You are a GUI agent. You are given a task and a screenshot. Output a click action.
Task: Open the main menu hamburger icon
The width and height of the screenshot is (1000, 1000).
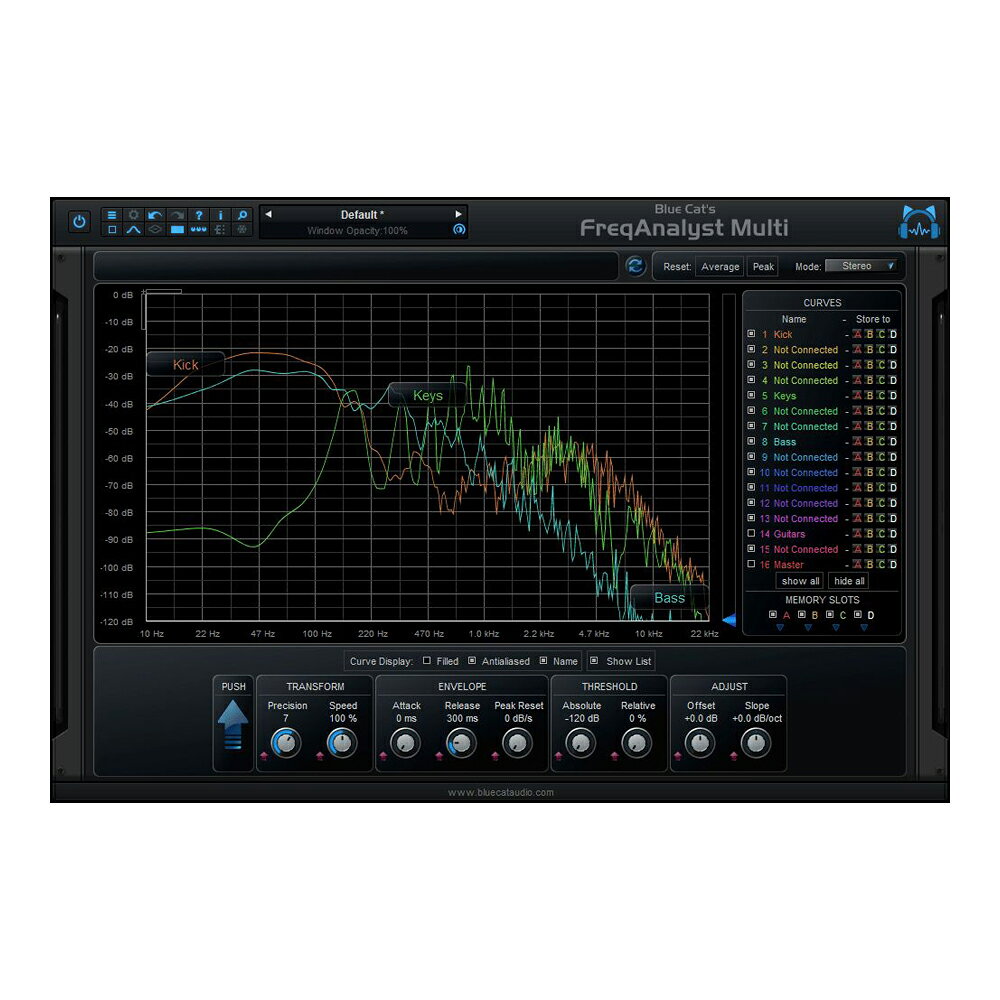pos(112,215)
